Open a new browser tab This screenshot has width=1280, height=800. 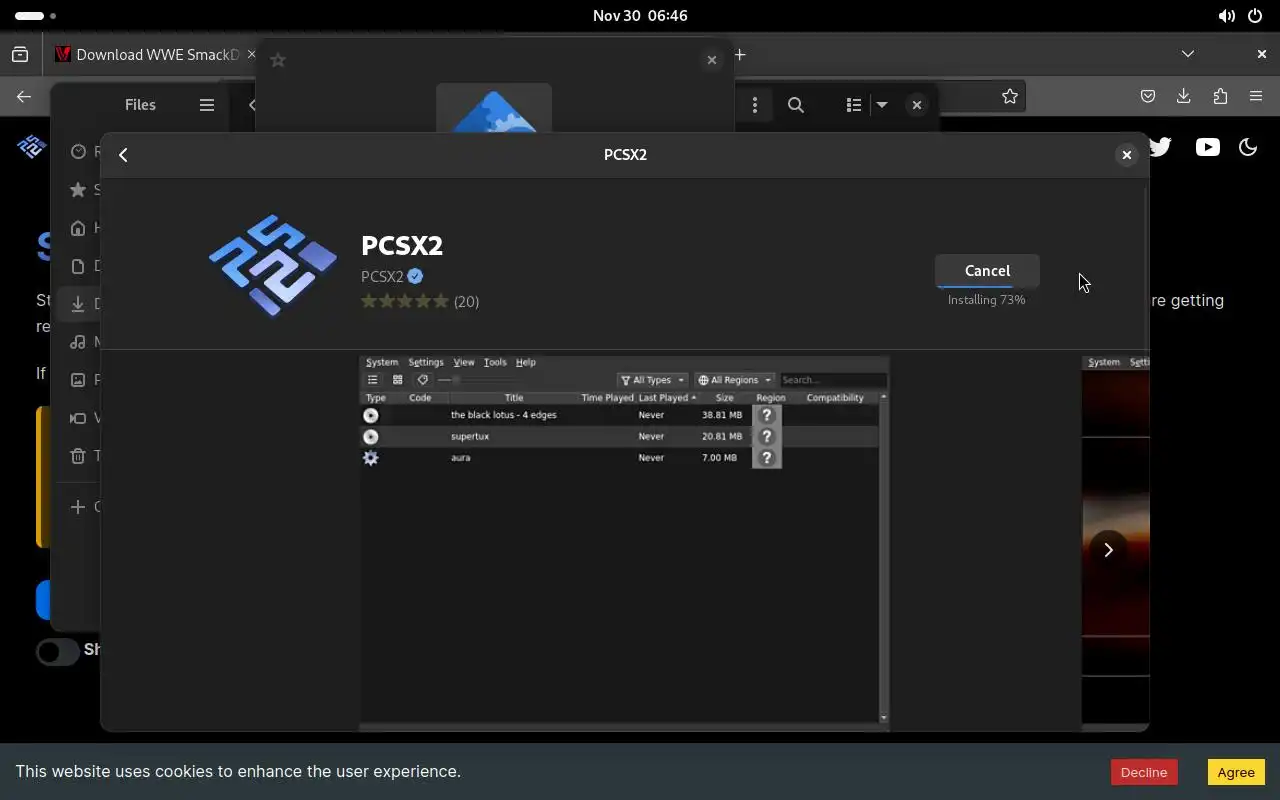click(x=740, y=55)
